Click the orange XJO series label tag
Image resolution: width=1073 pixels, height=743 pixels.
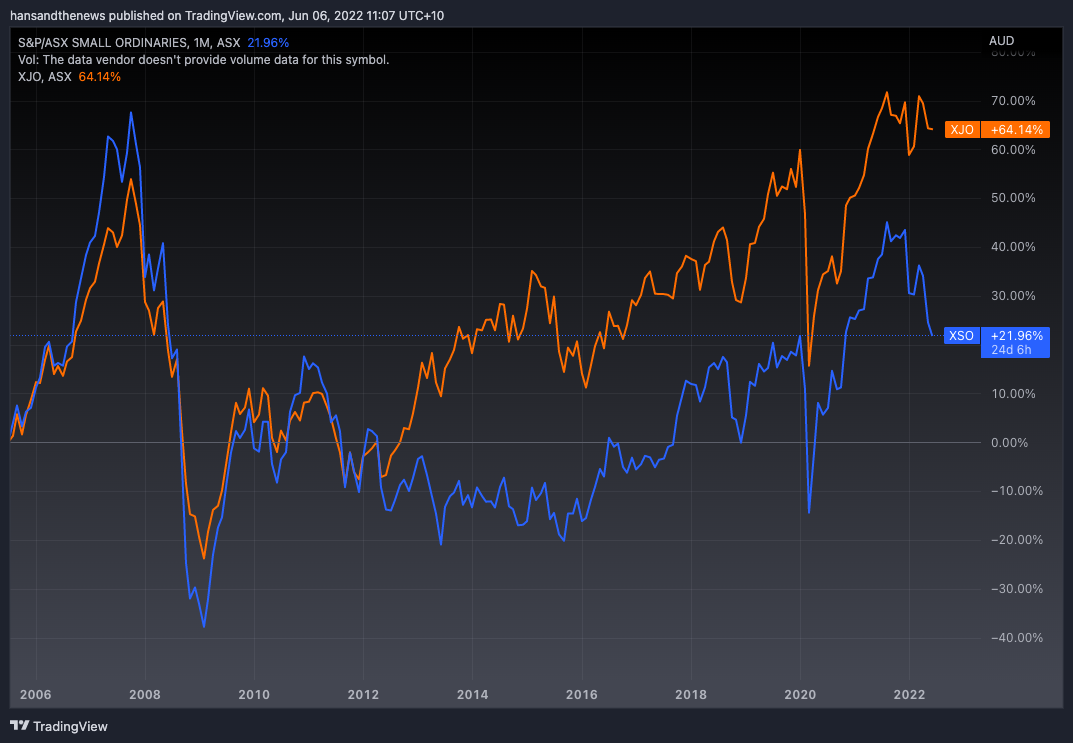click(x=962, y=130)
